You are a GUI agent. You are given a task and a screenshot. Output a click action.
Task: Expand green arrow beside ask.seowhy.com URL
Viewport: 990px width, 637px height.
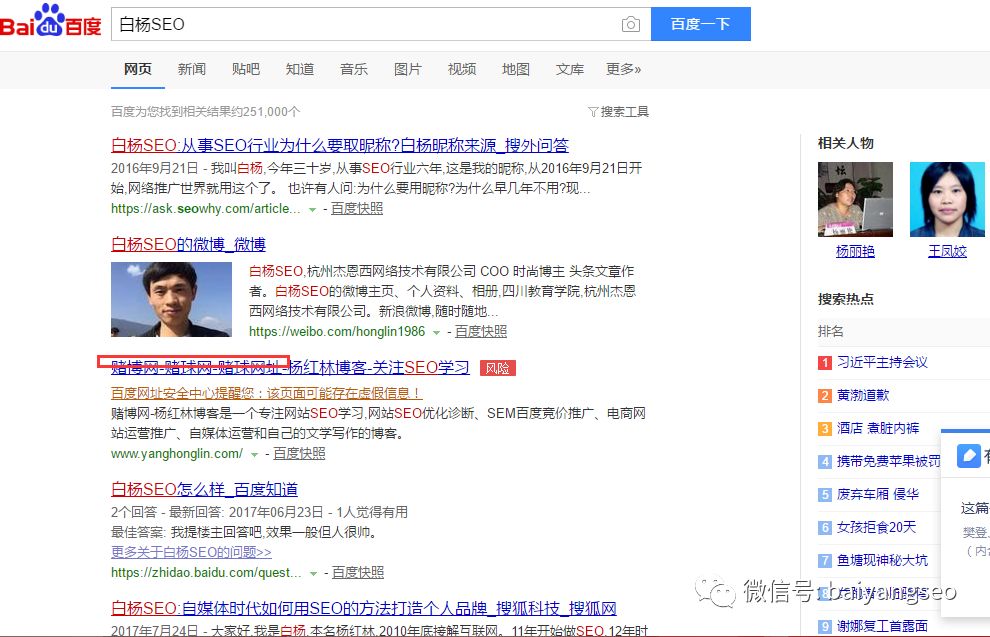[313, 209]
